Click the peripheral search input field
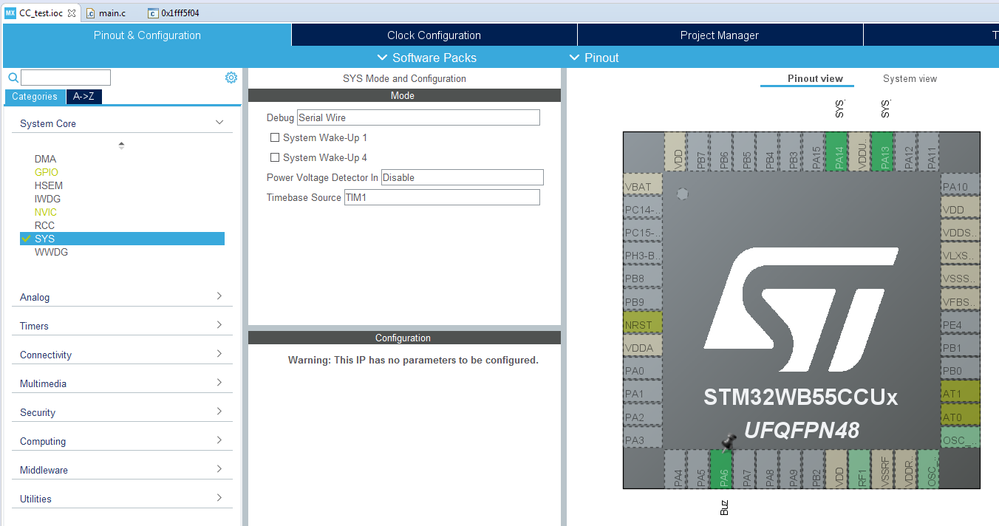999x526 pixels. click(x=66, y=78)
